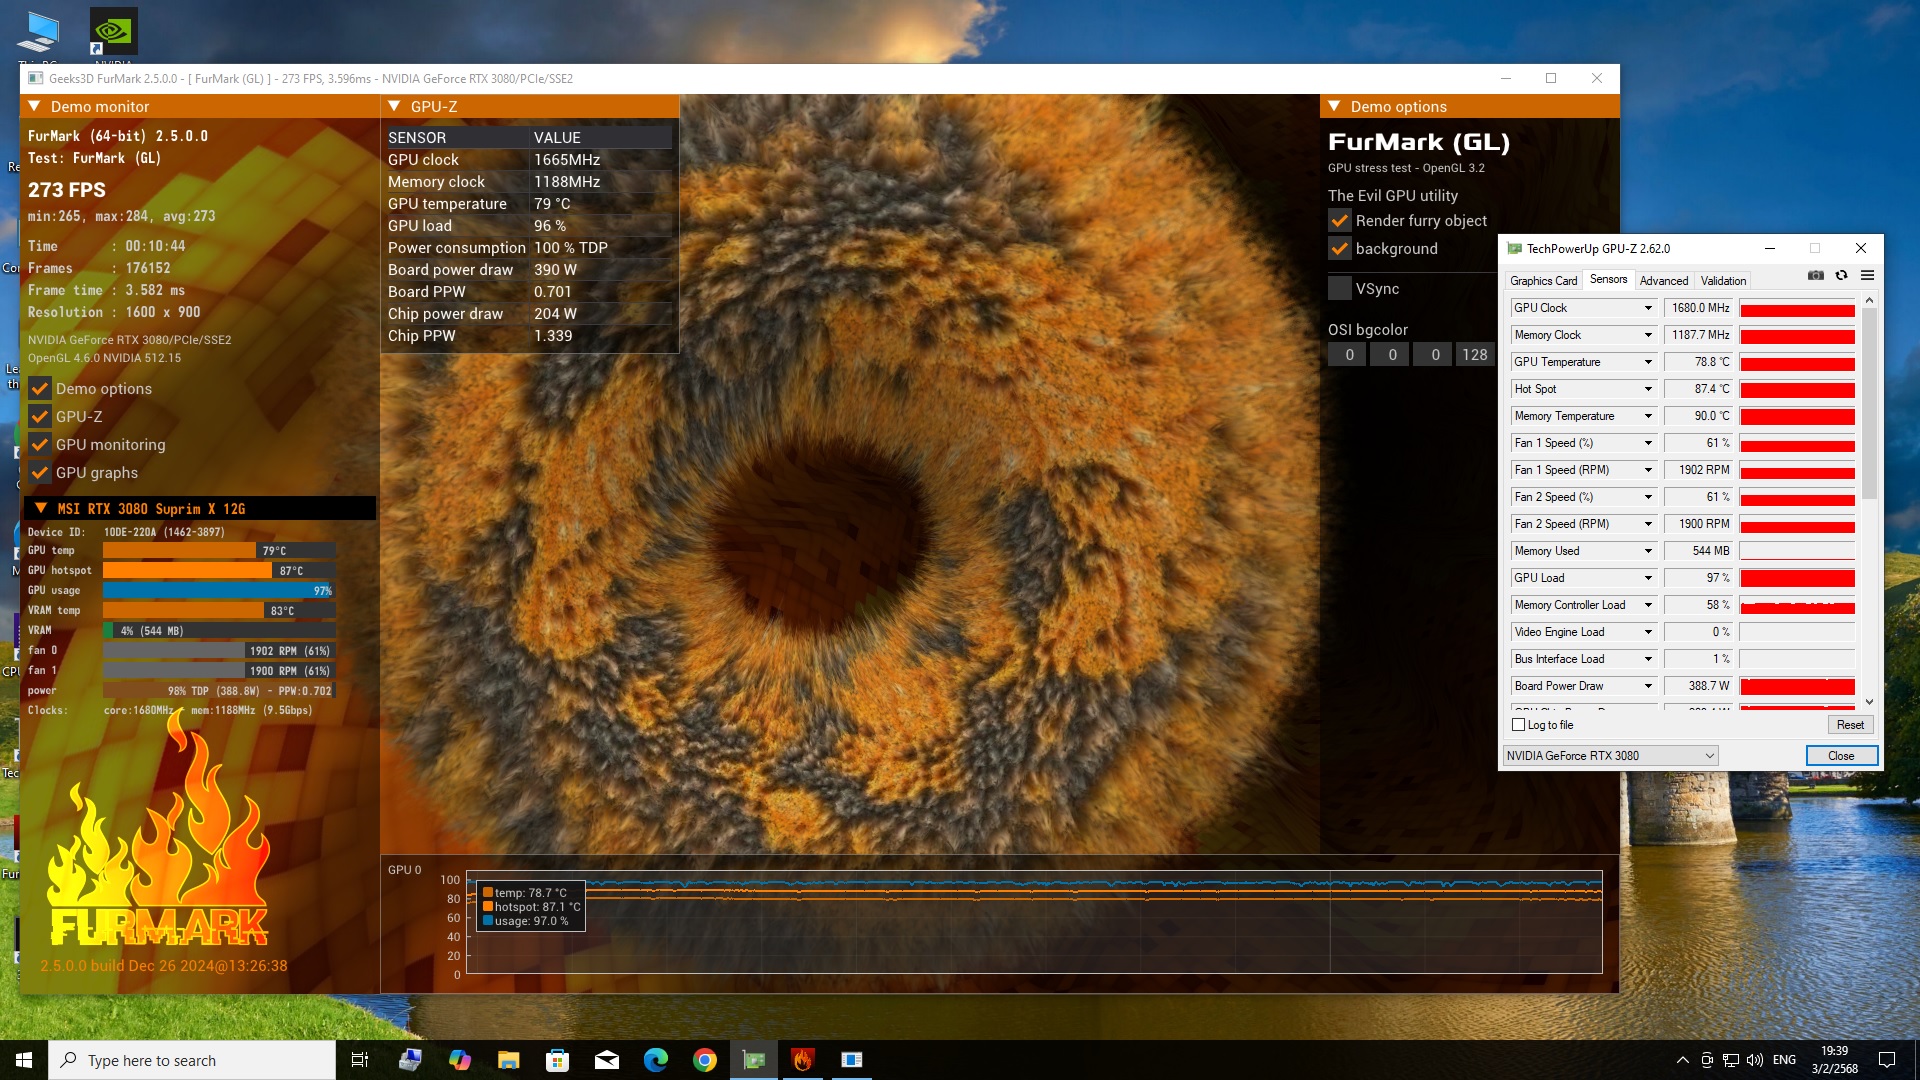Open the GPU-Z hamburger menu icon

point(1867,276)
